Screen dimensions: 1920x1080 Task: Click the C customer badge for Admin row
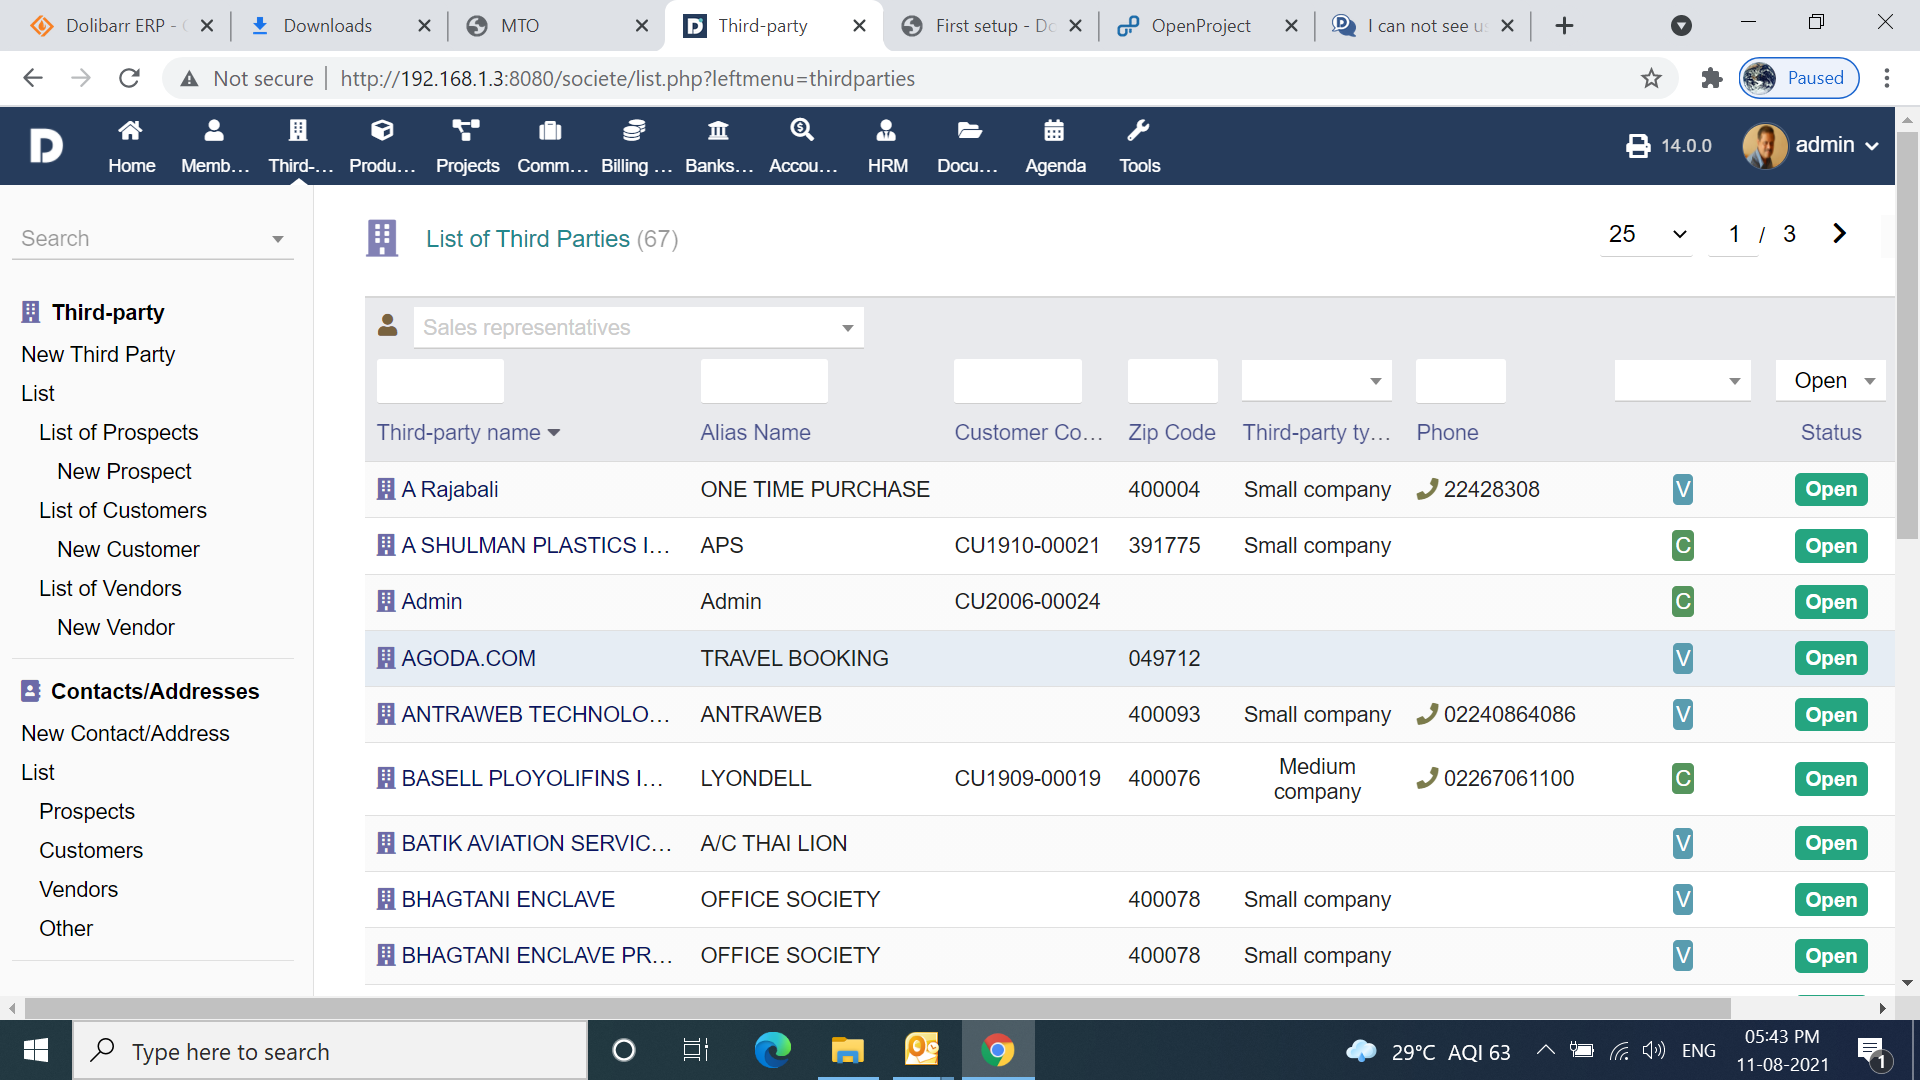tap(1683, 602)
